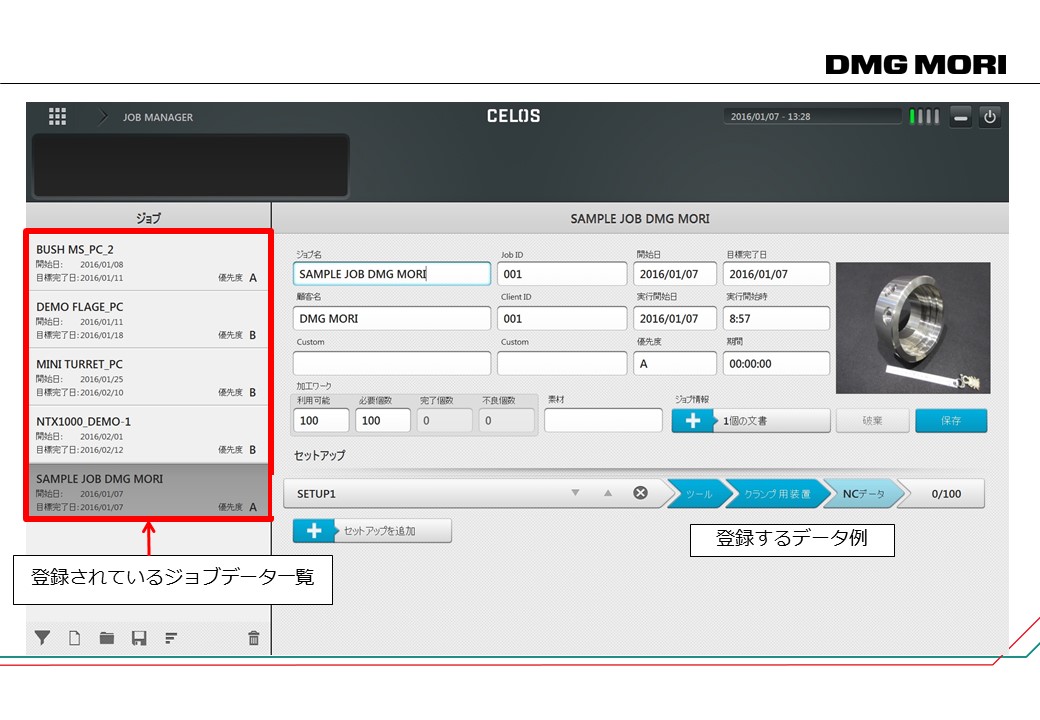
Task: Click the 実行開始時 8:57 field
Action: (776, 318)
